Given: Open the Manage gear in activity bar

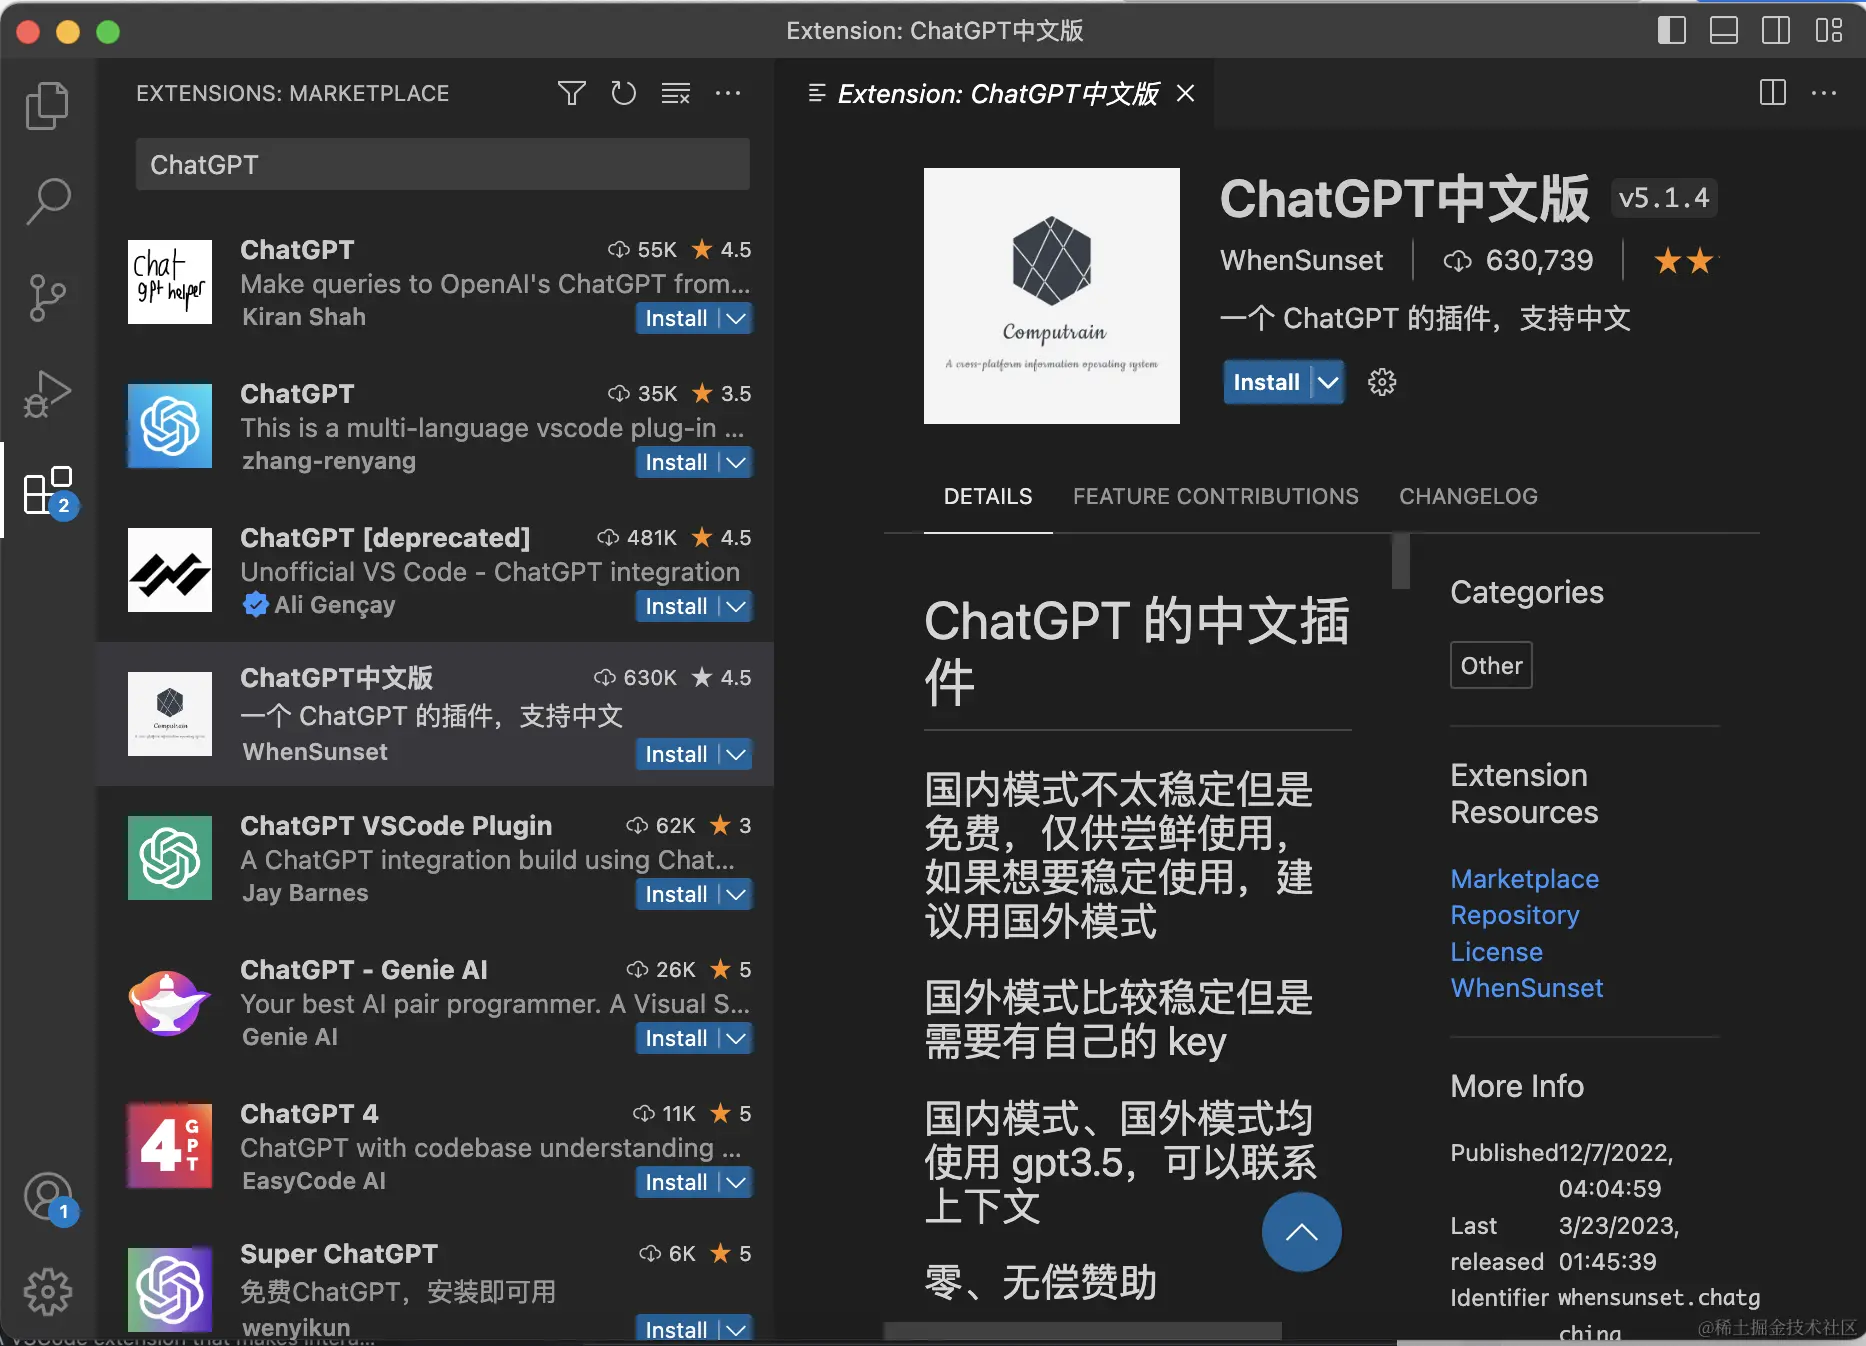Looking at the screenshot, I should coord(47,1292).
